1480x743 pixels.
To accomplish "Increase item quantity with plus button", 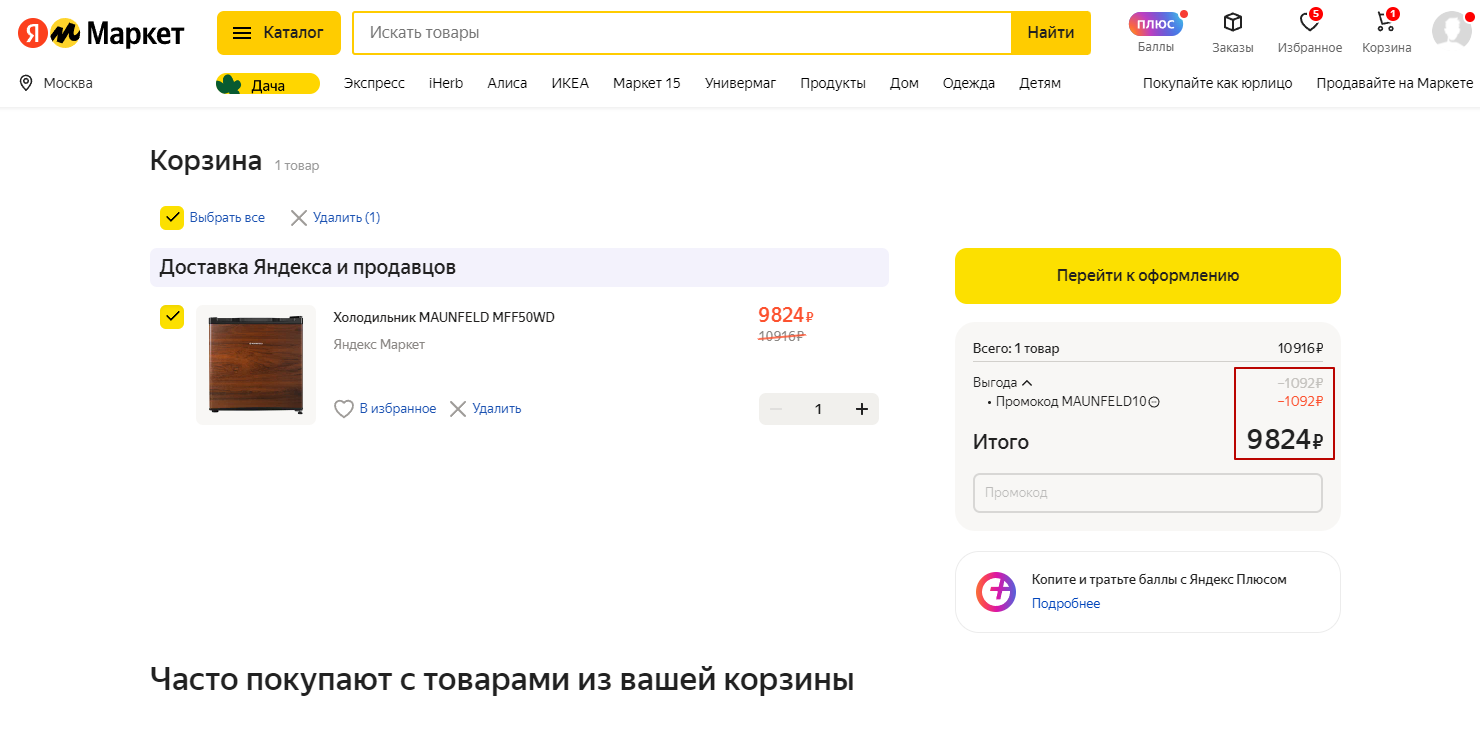I will pyautogui.click(x=861, y=409).
